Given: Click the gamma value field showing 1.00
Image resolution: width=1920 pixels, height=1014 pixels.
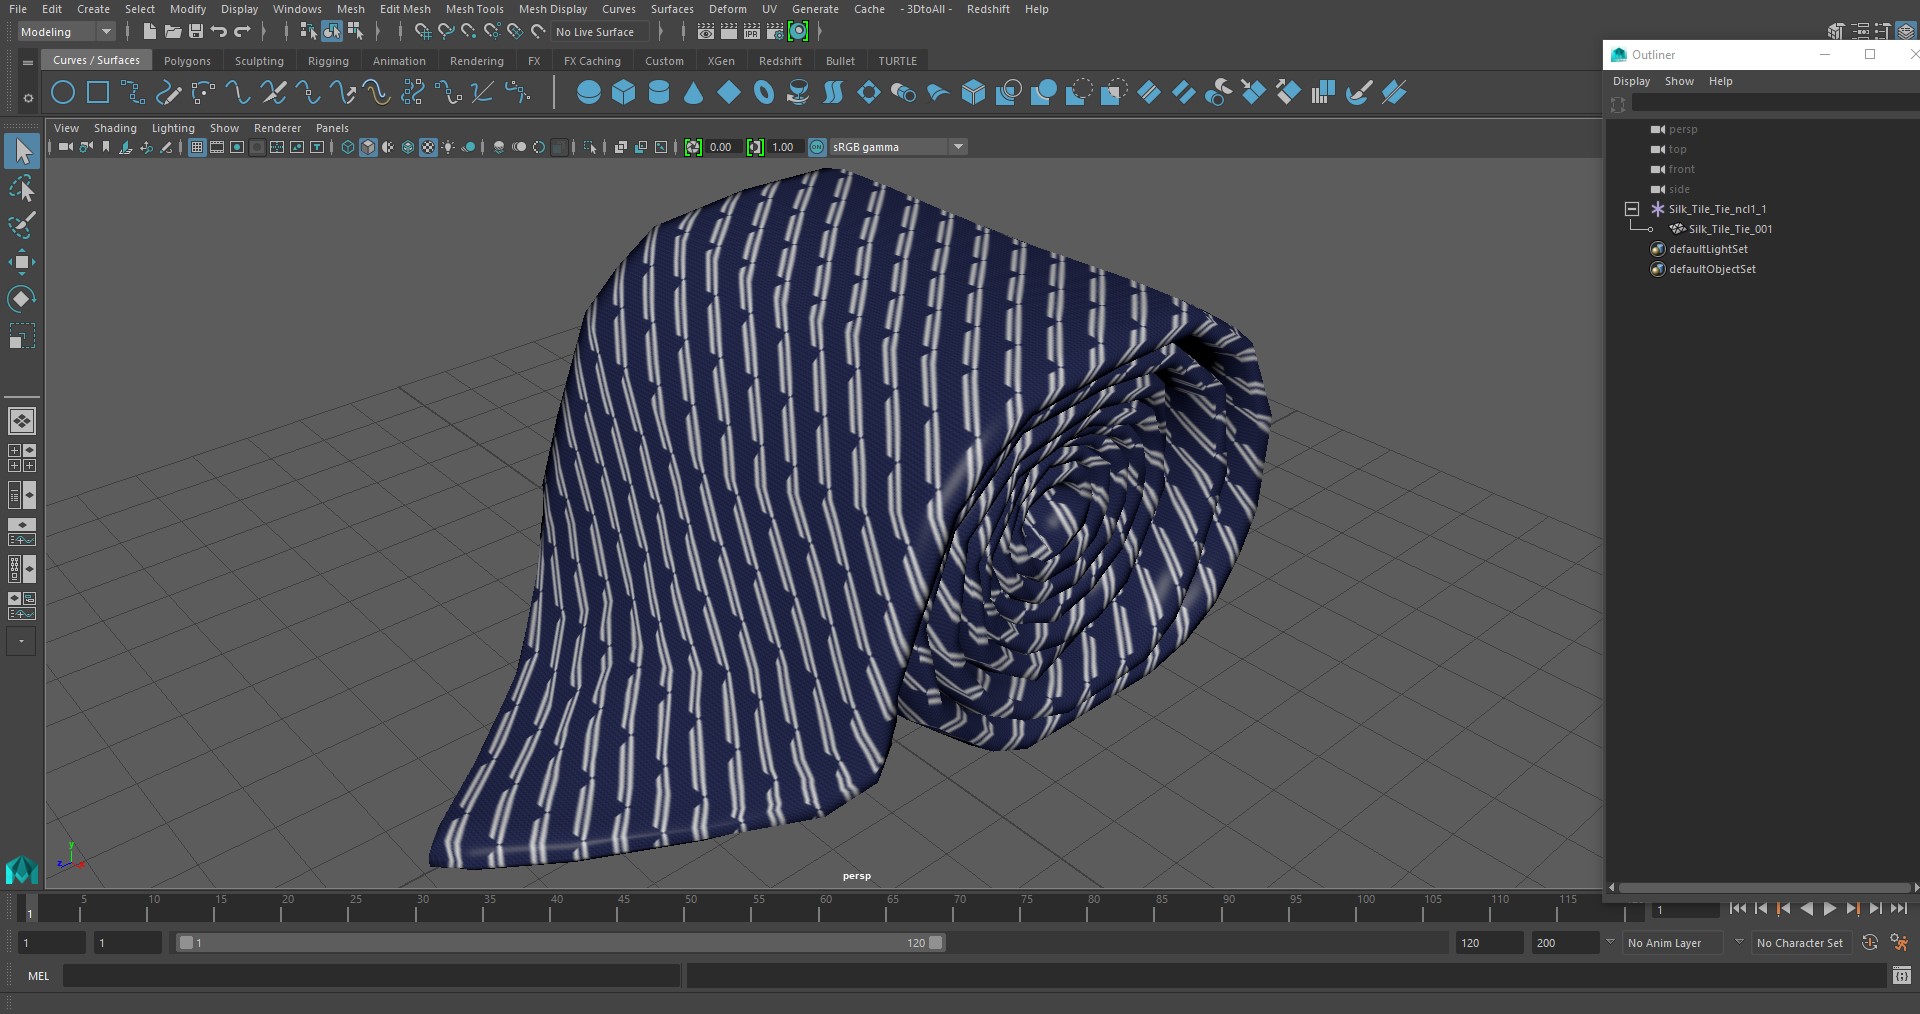Looking at the screenshot, I should point(784,147).
